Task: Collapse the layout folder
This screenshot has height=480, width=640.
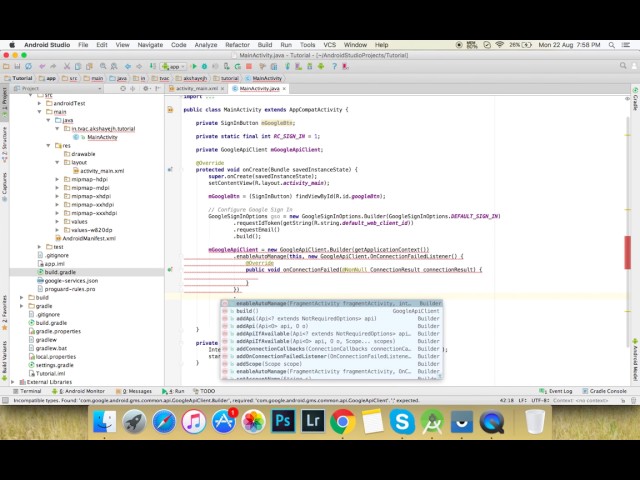Action: click(57, 162)
